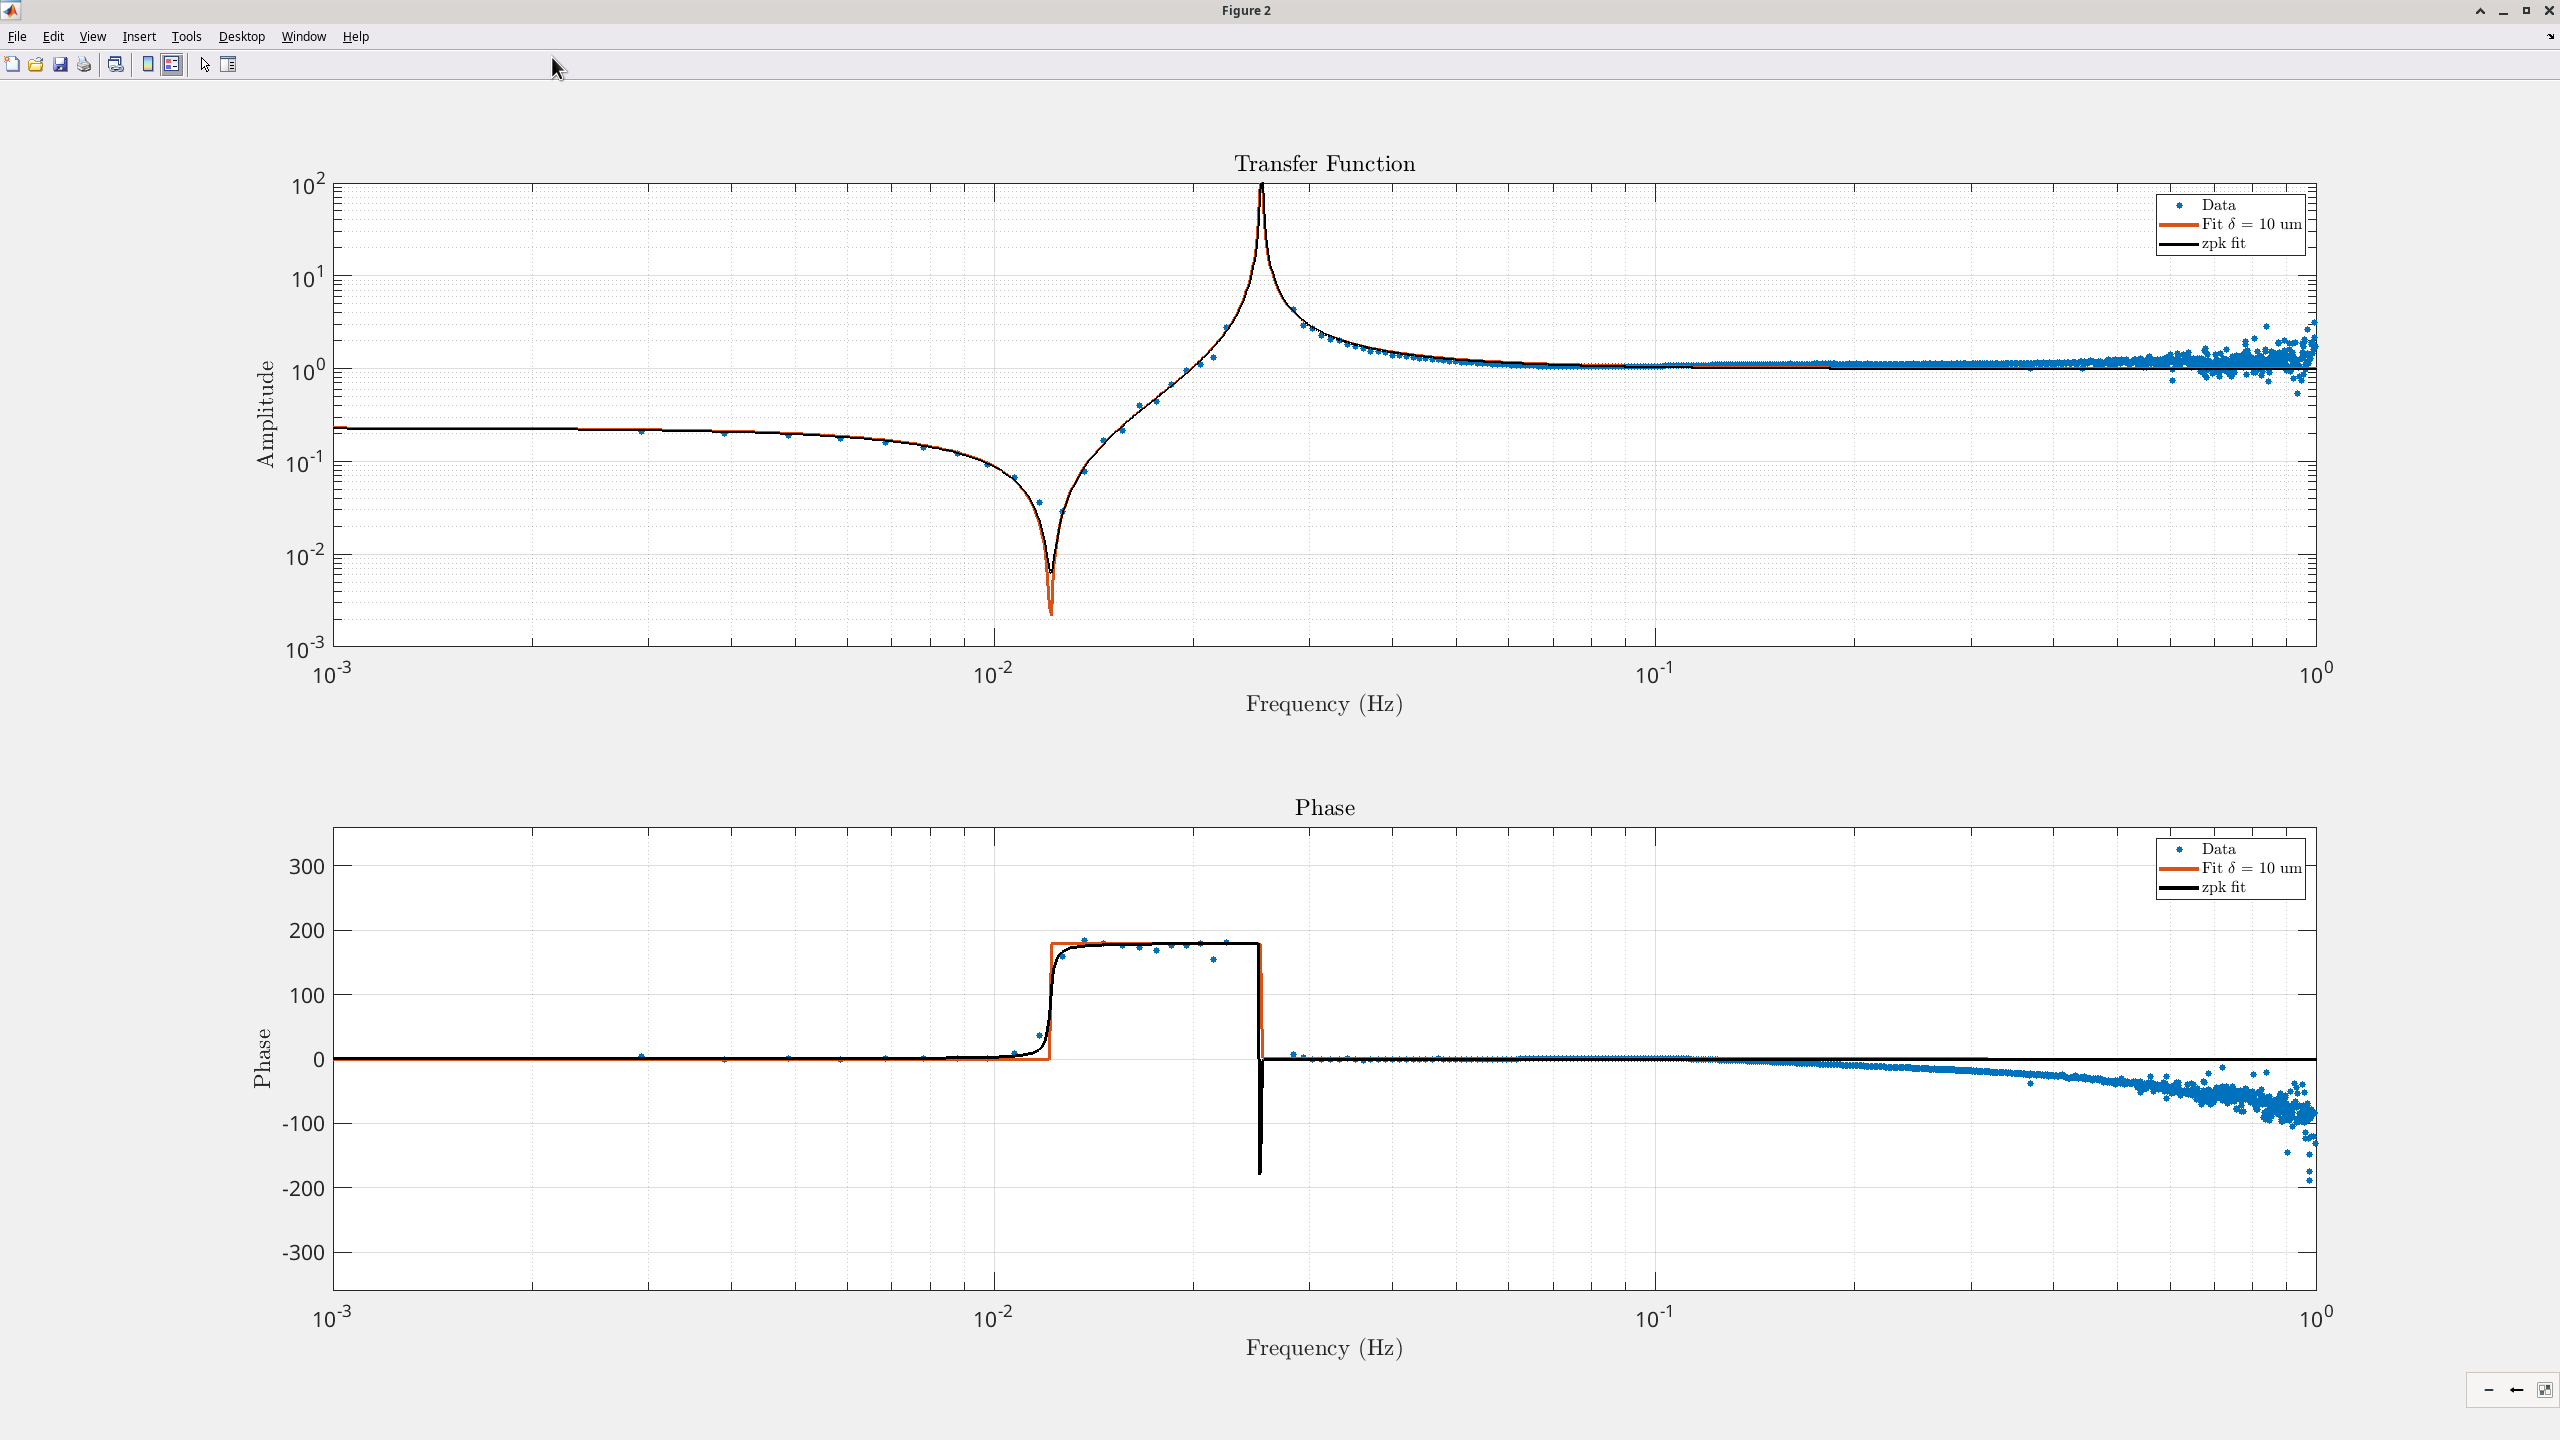
Task: Activate the Edit Plot arrow tool
Action: click(x=205, y=65)
